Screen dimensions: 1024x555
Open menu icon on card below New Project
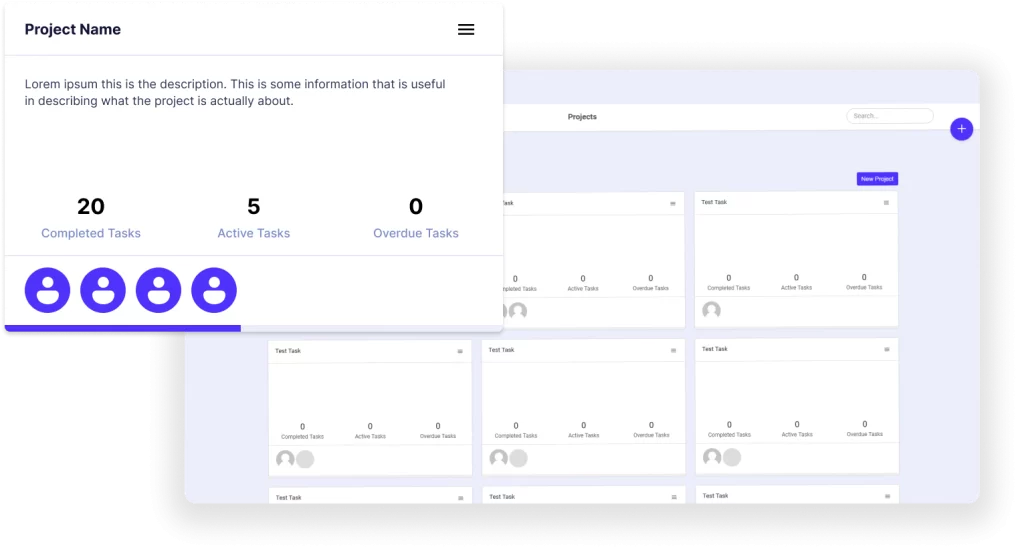(x=886, y=202)
